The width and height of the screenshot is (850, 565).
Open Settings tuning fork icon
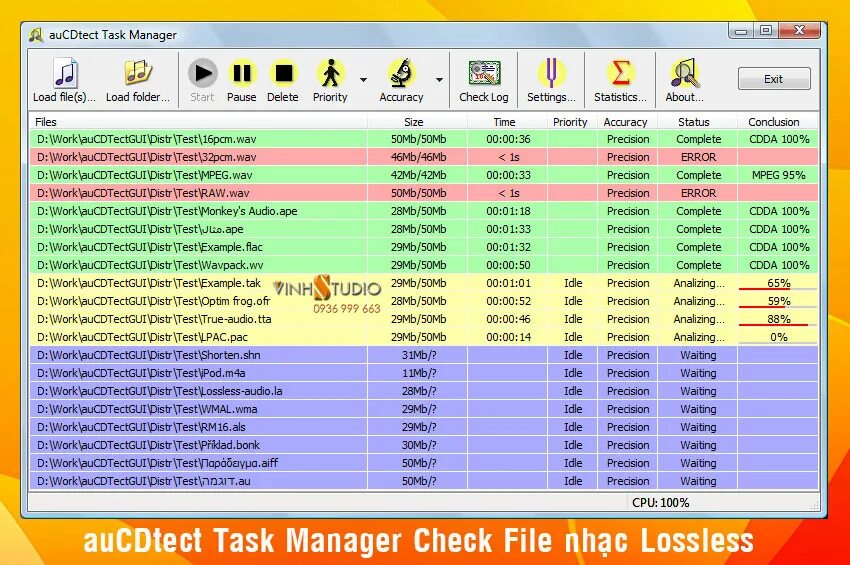click(x=551, y=73)
